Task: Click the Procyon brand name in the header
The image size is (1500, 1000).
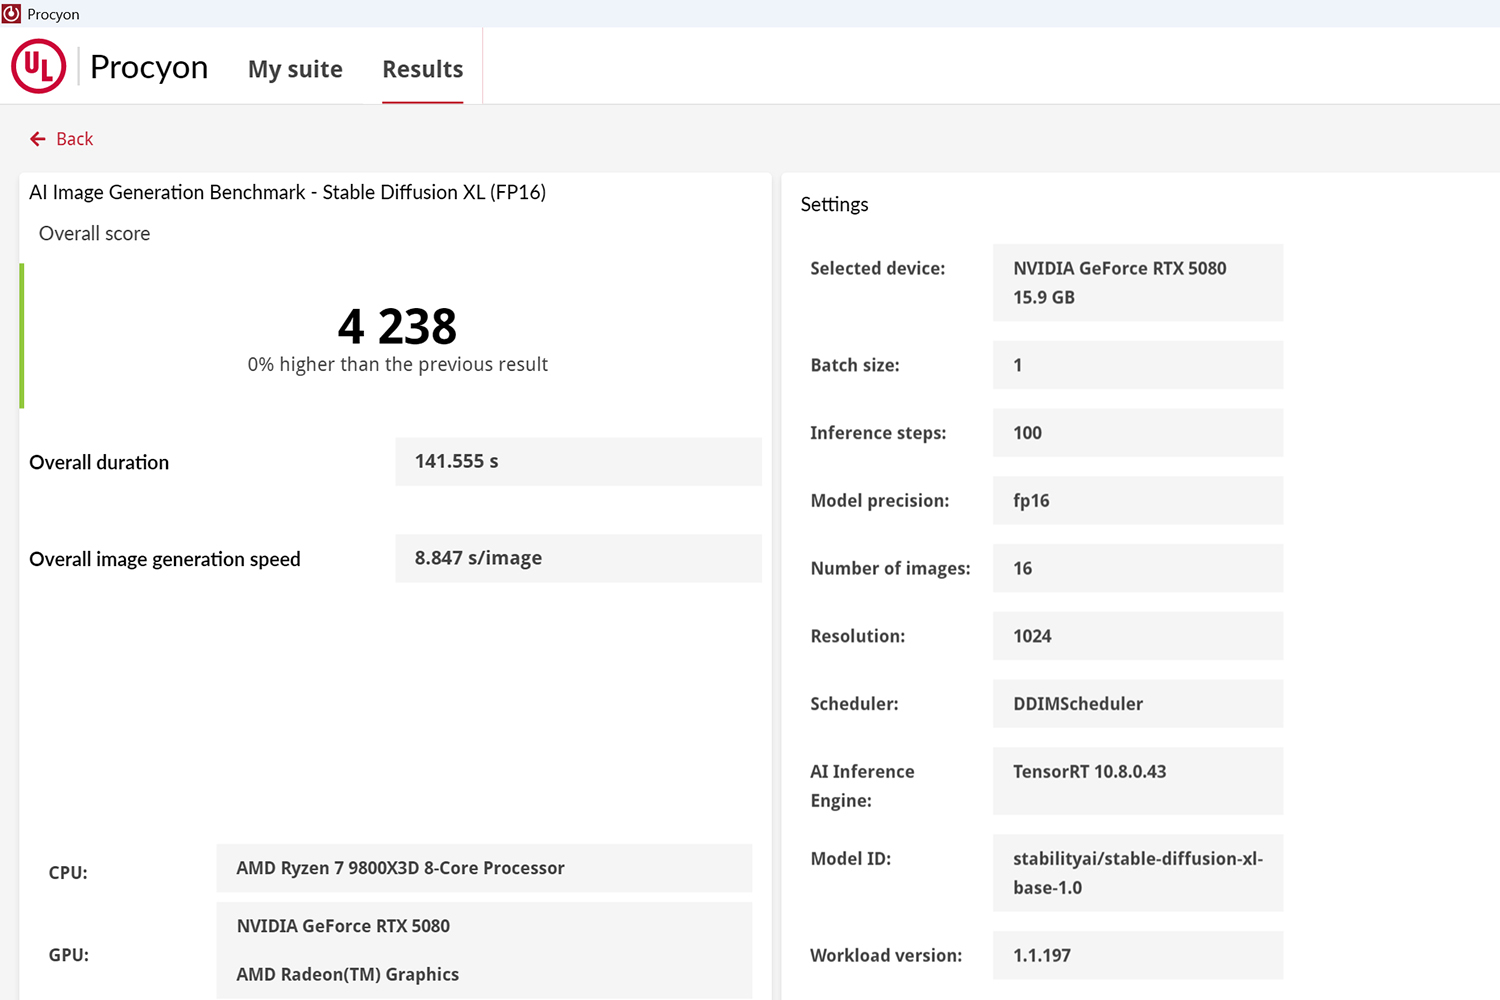Action: tap(149, 67)
